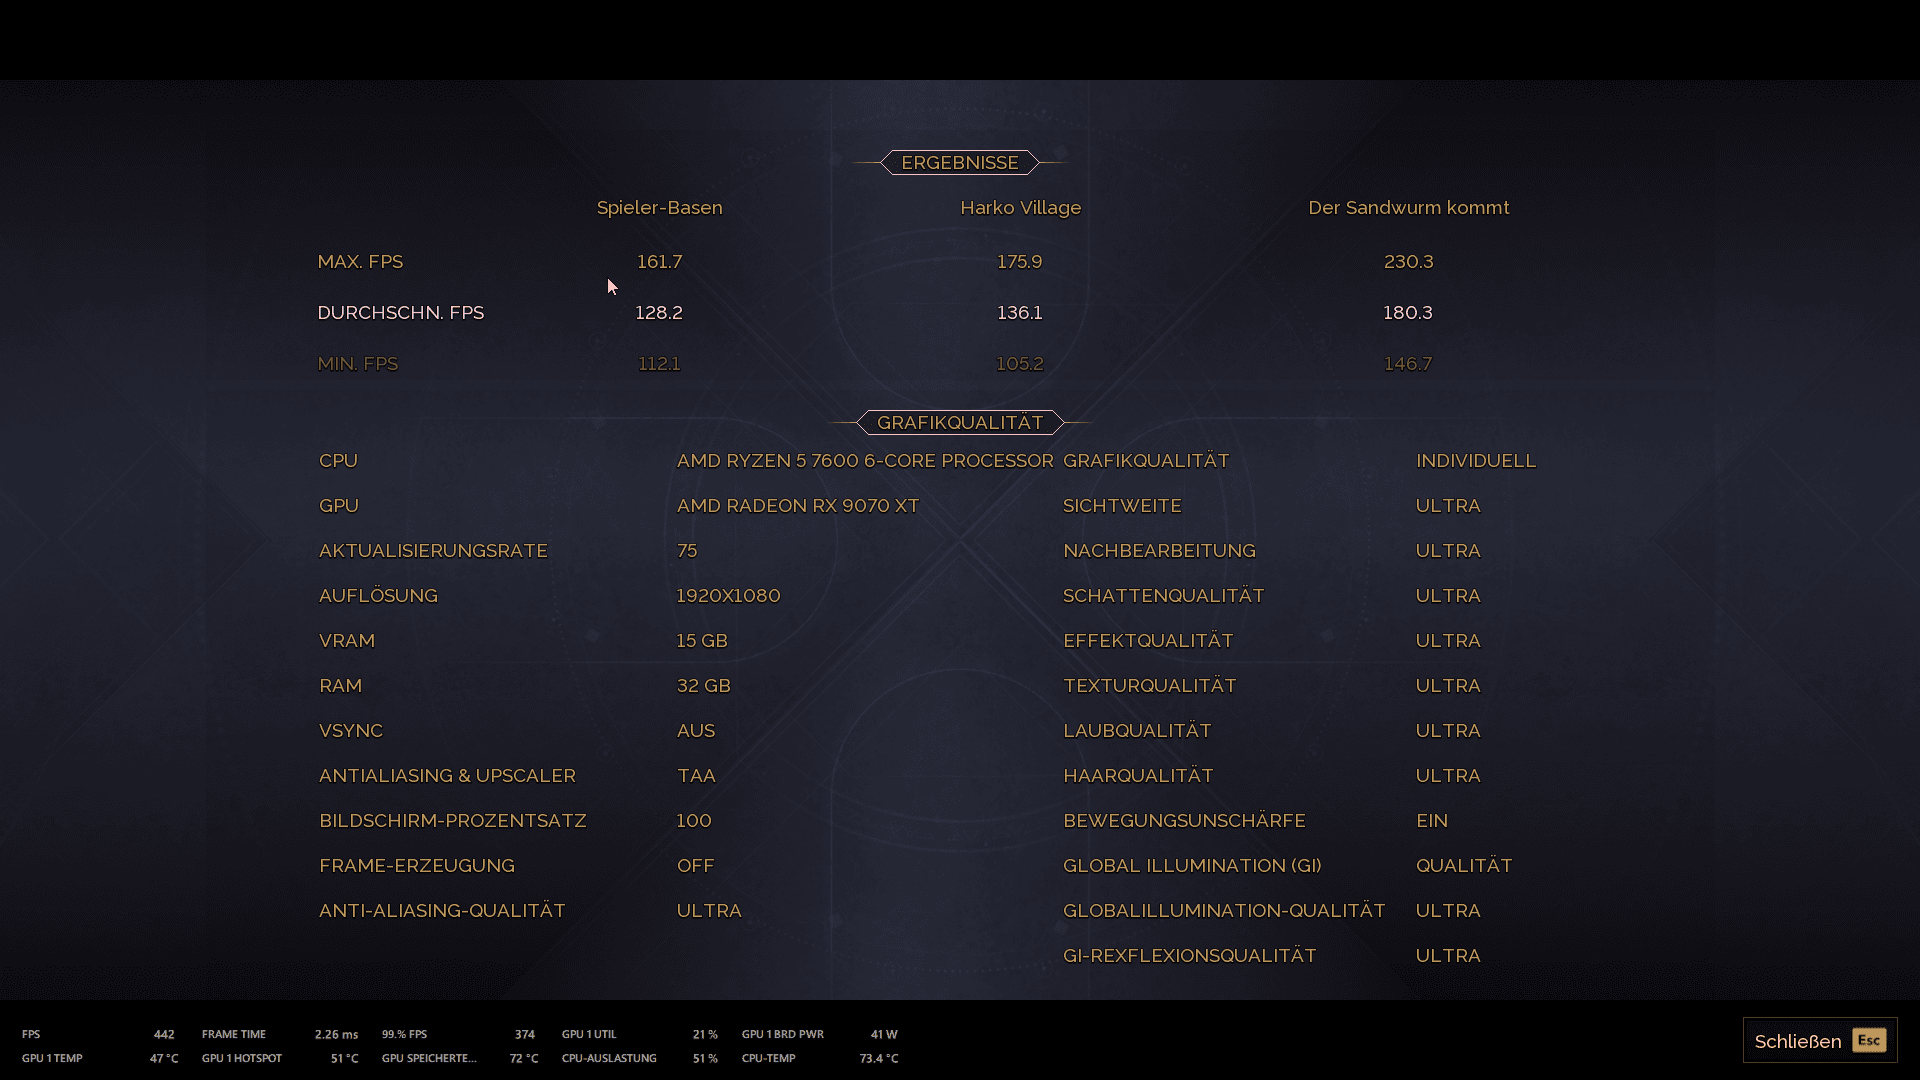Click the VSYNC AUS value
This screenshot has height=1080, width=1920.
(695, 731)
